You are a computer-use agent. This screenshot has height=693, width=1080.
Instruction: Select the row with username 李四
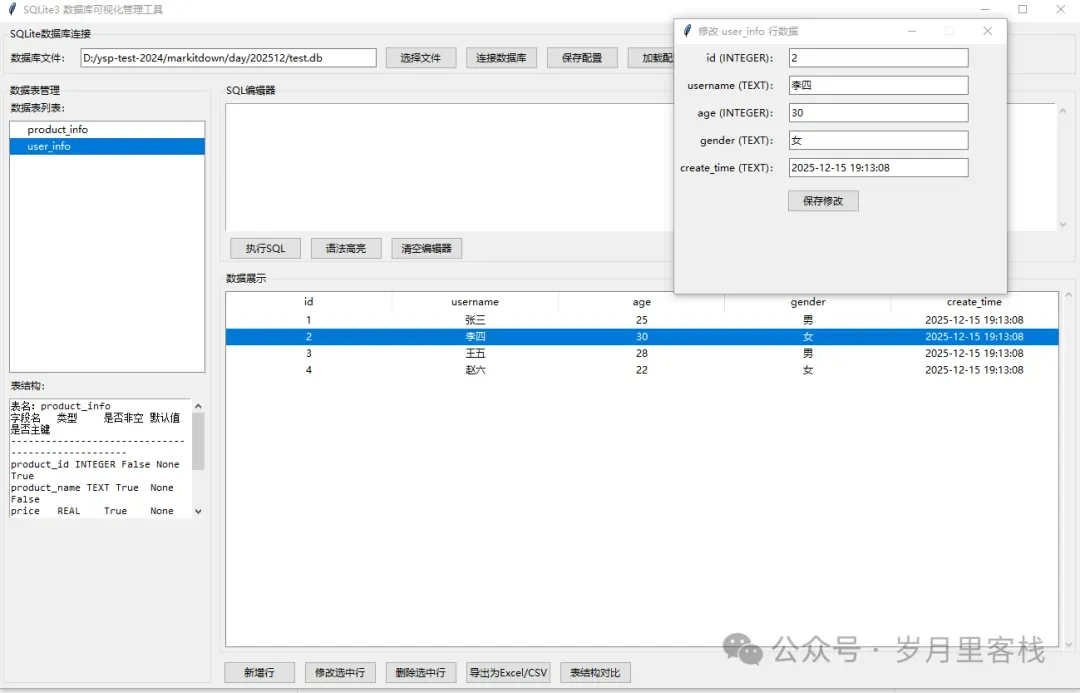[x=642, y=337]
